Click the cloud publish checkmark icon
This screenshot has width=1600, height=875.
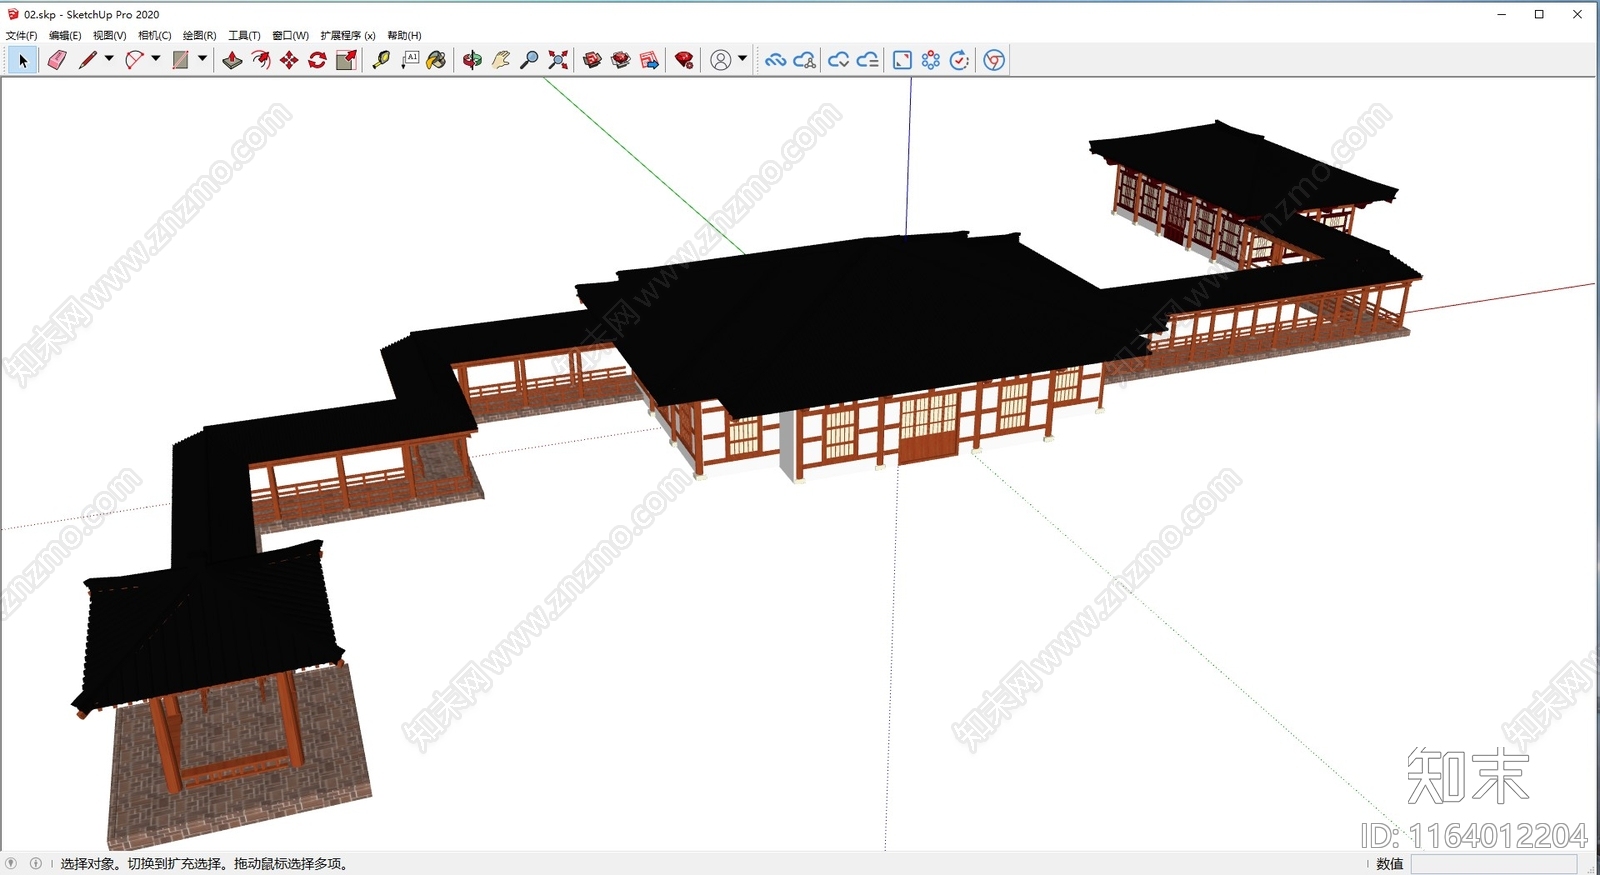tap(838, 60)
